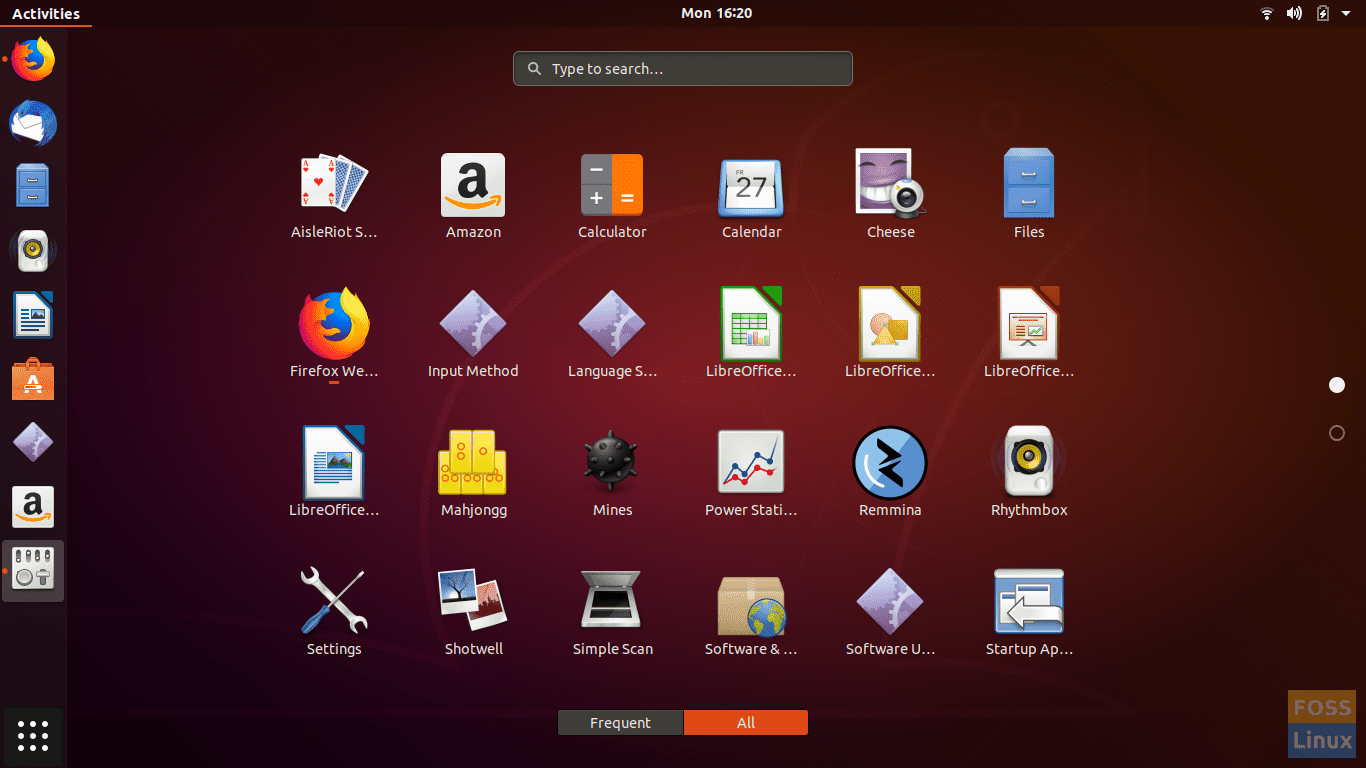Open Language Support

612,324
